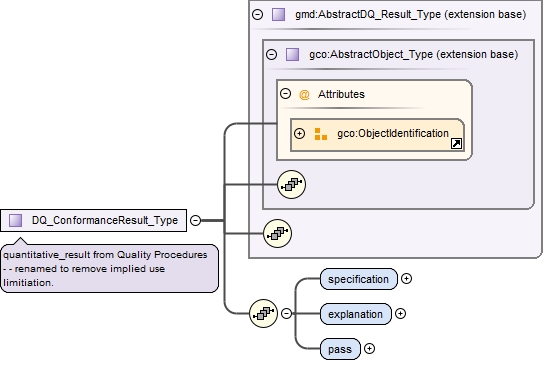544x365 pixels.
Task: Click the Attributes label
Action: pyautogui.click(x=341, y=94)
